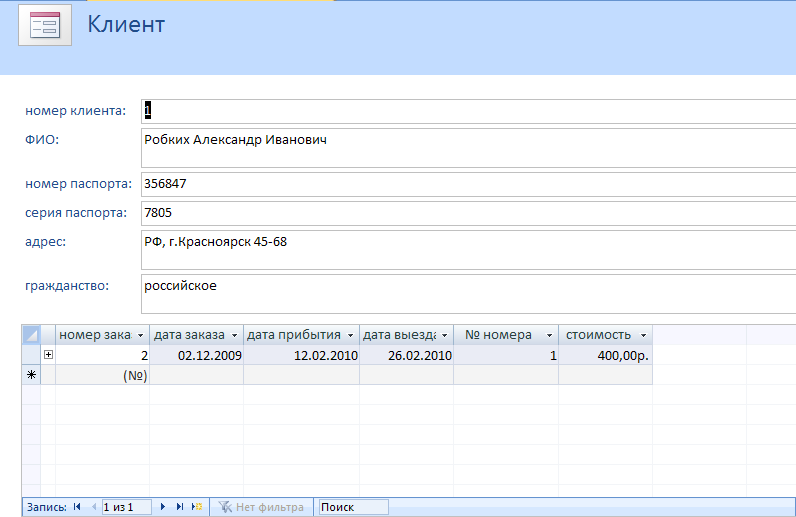Screen dimensions: 796x517
Task: Click the ФИО: label
Action: coord(42,140)
